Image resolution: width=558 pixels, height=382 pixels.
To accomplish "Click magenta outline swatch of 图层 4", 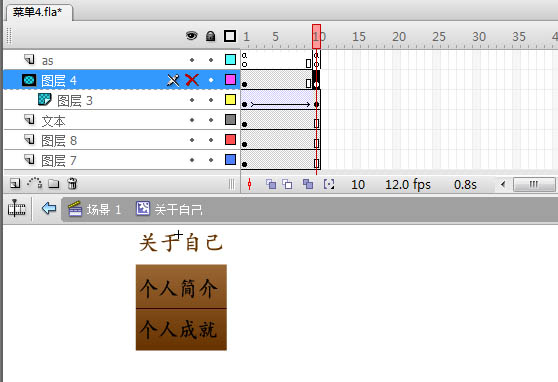I will pos(230,79).
